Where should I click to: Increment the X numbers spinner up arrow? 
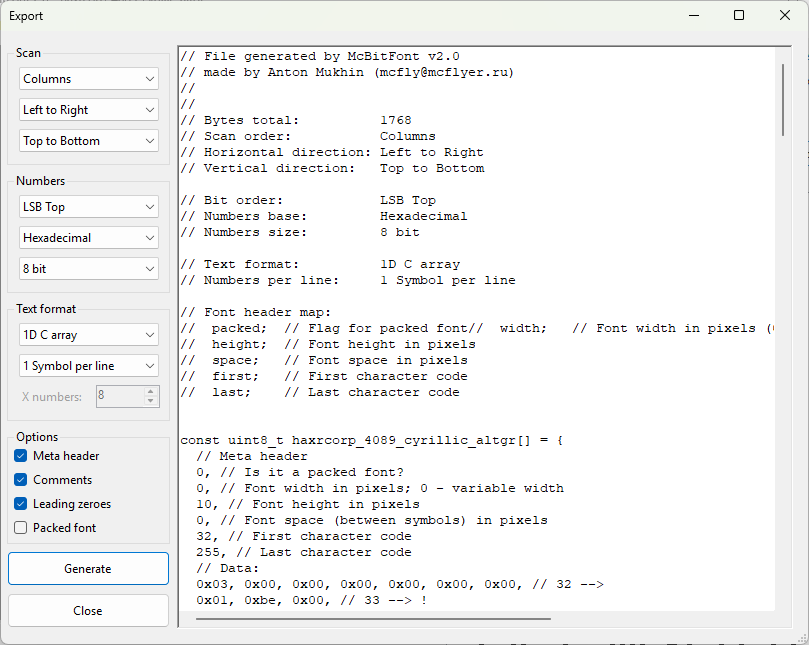pyautogui.click(x=151, y=392)
